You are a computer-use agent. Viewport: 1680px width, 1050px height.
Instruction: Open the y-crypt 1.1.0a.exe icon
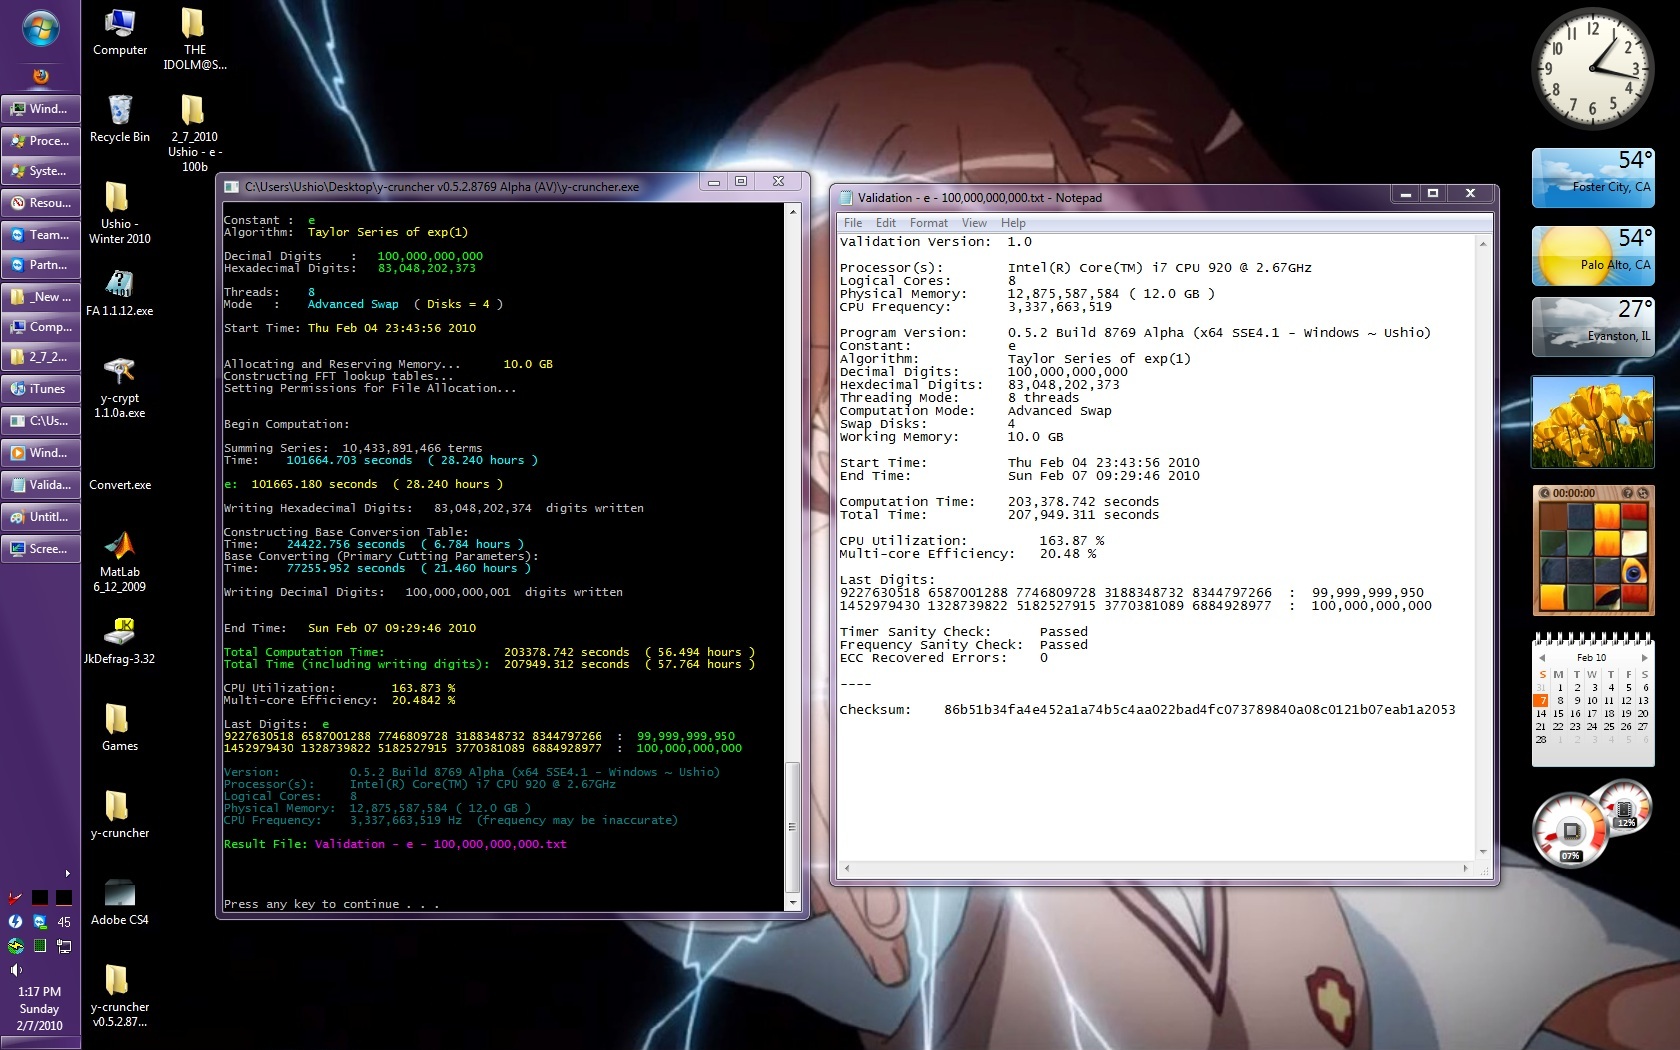point(119,373)
